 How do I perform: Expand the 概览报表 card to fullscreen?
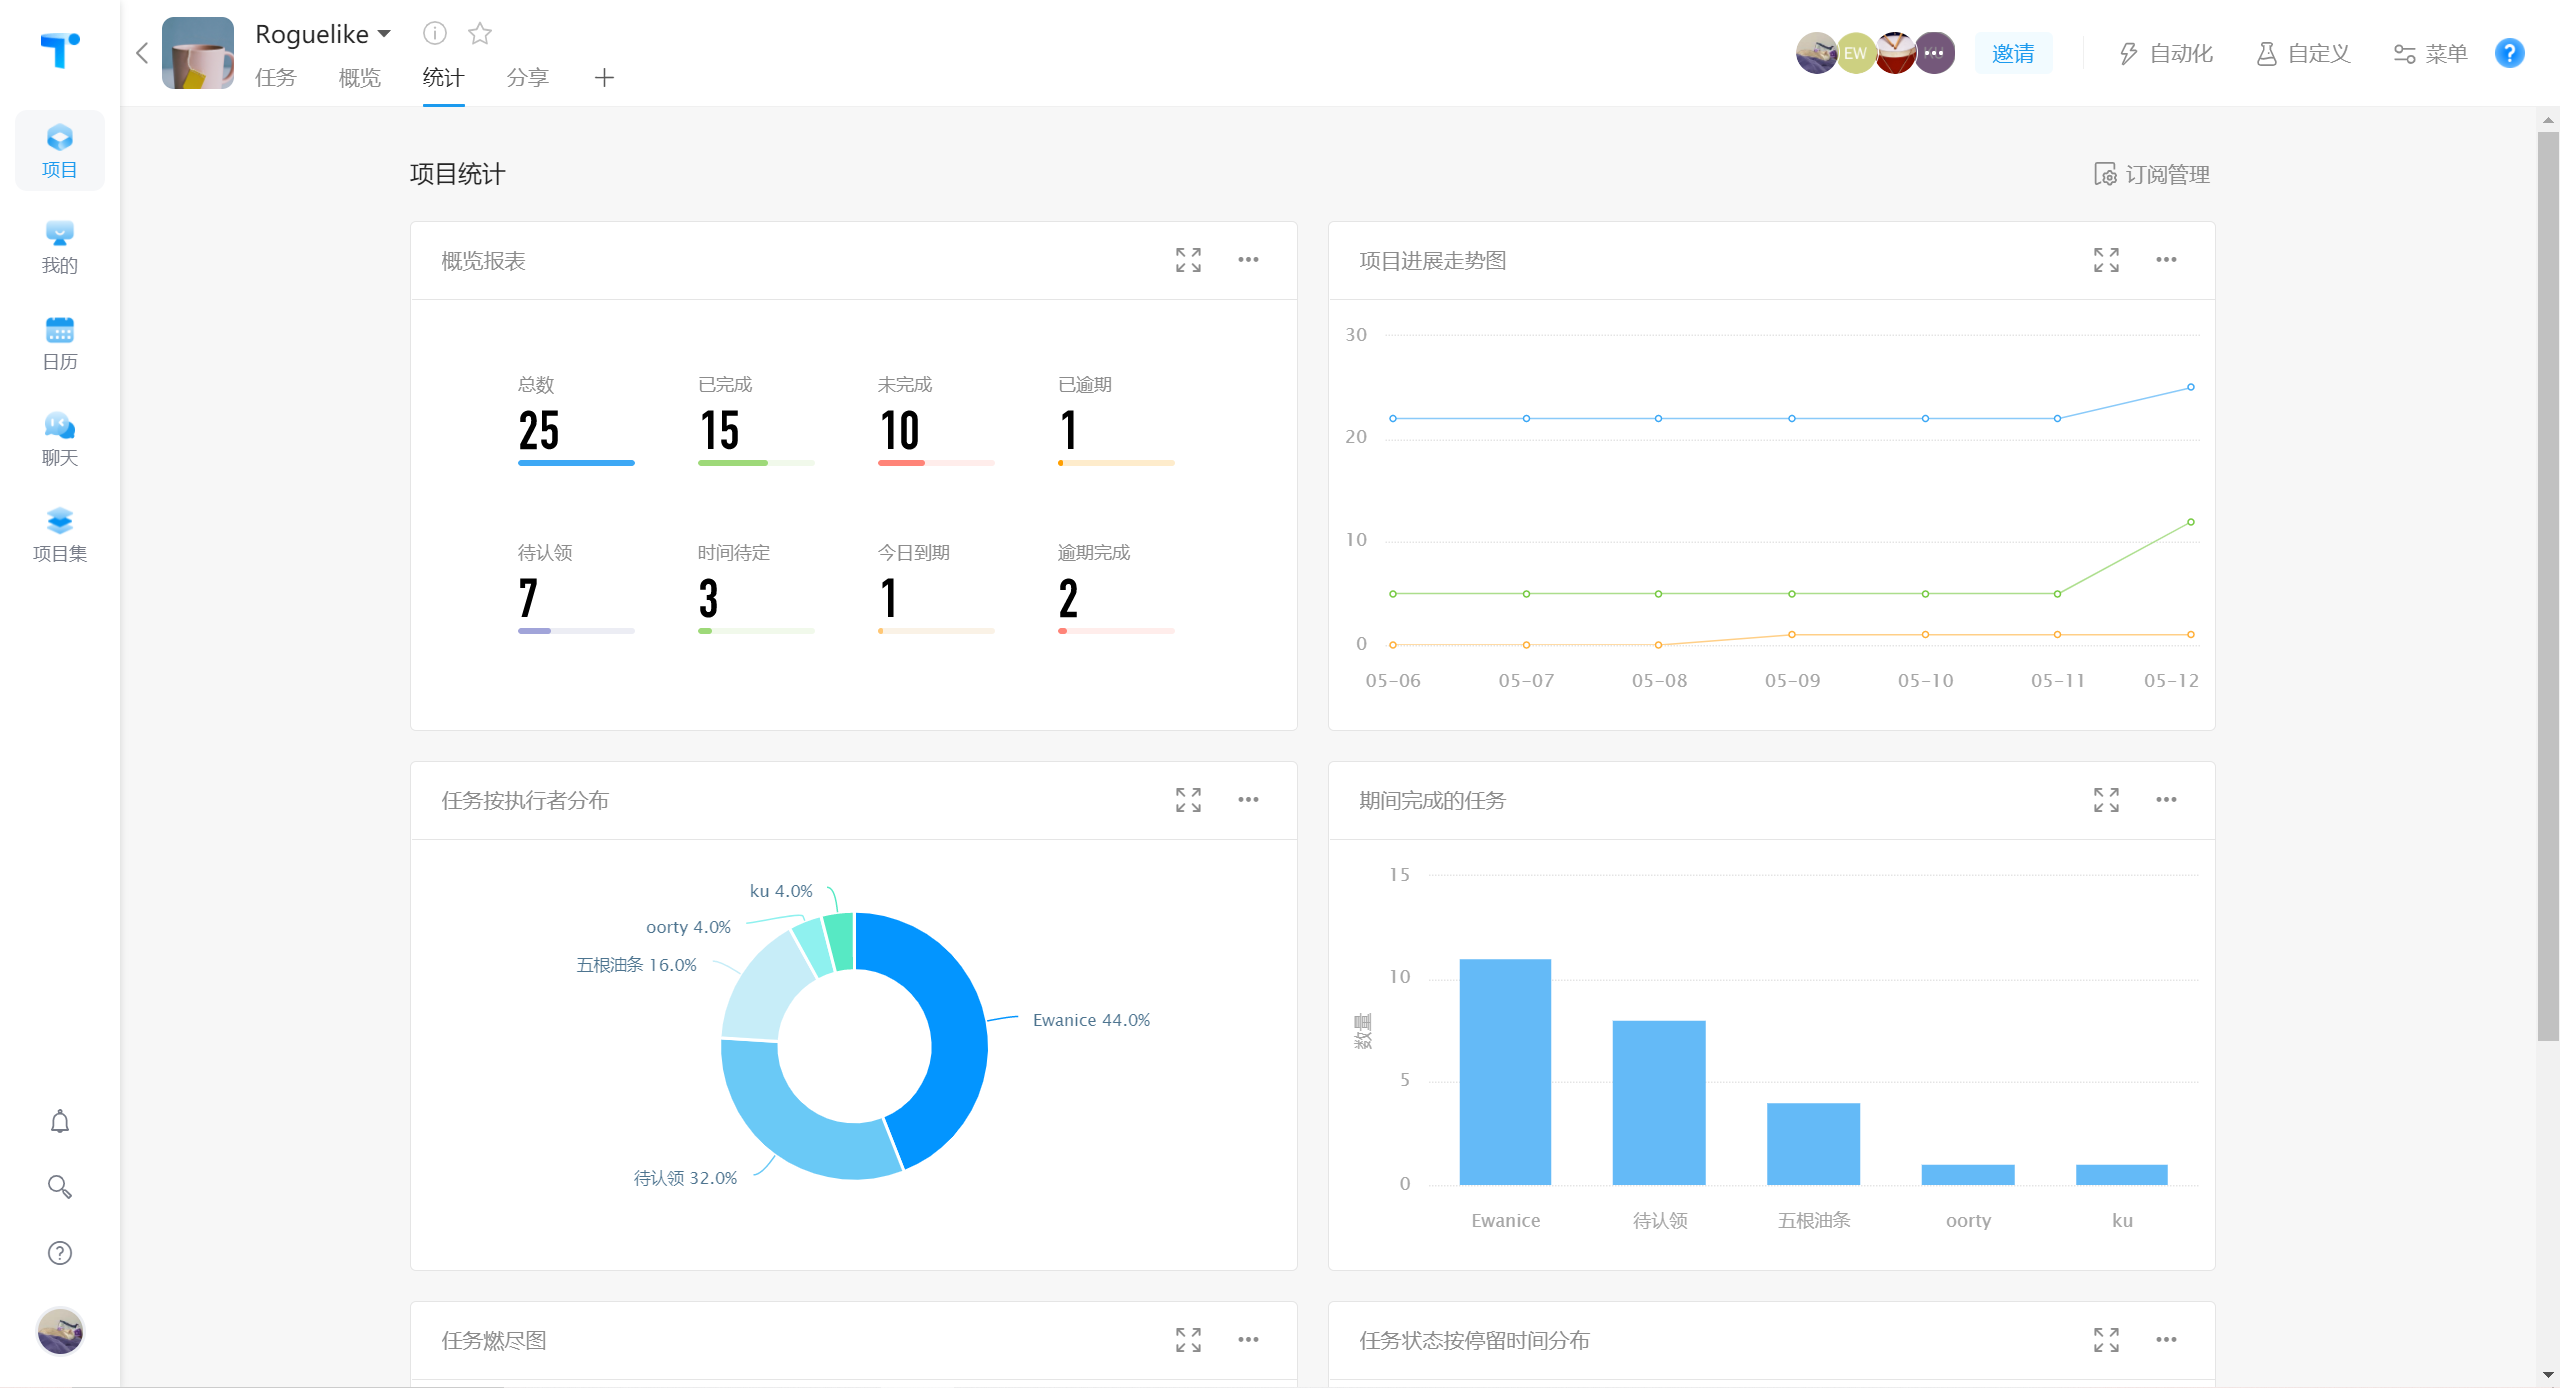[1188, 260]
